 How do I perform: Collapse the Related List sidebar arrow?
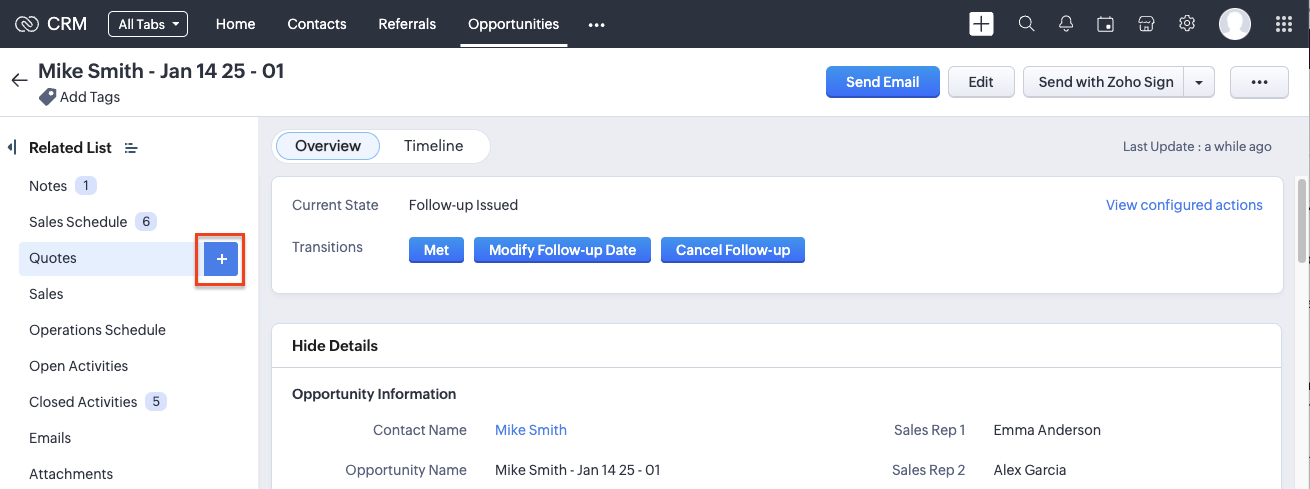11,147
